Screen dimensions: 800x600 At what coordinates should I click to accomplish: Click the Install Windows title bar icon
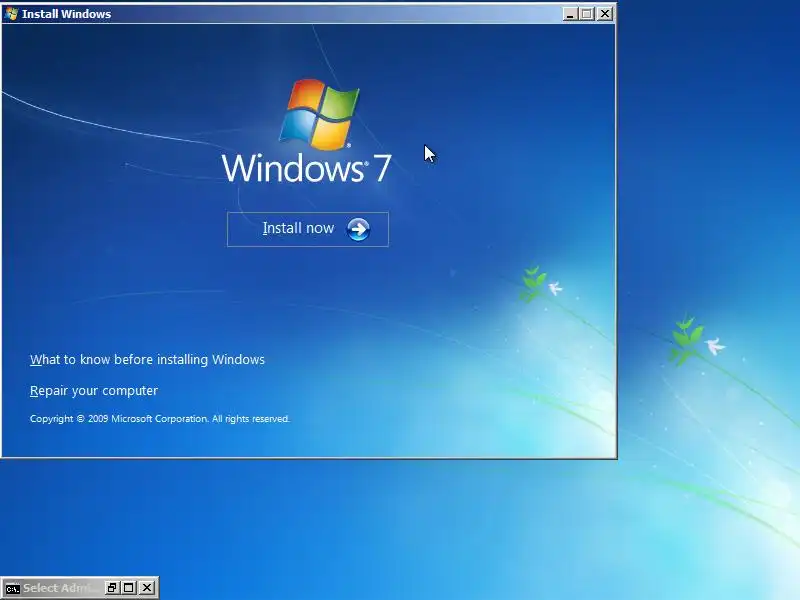click(x=11, y=14)
